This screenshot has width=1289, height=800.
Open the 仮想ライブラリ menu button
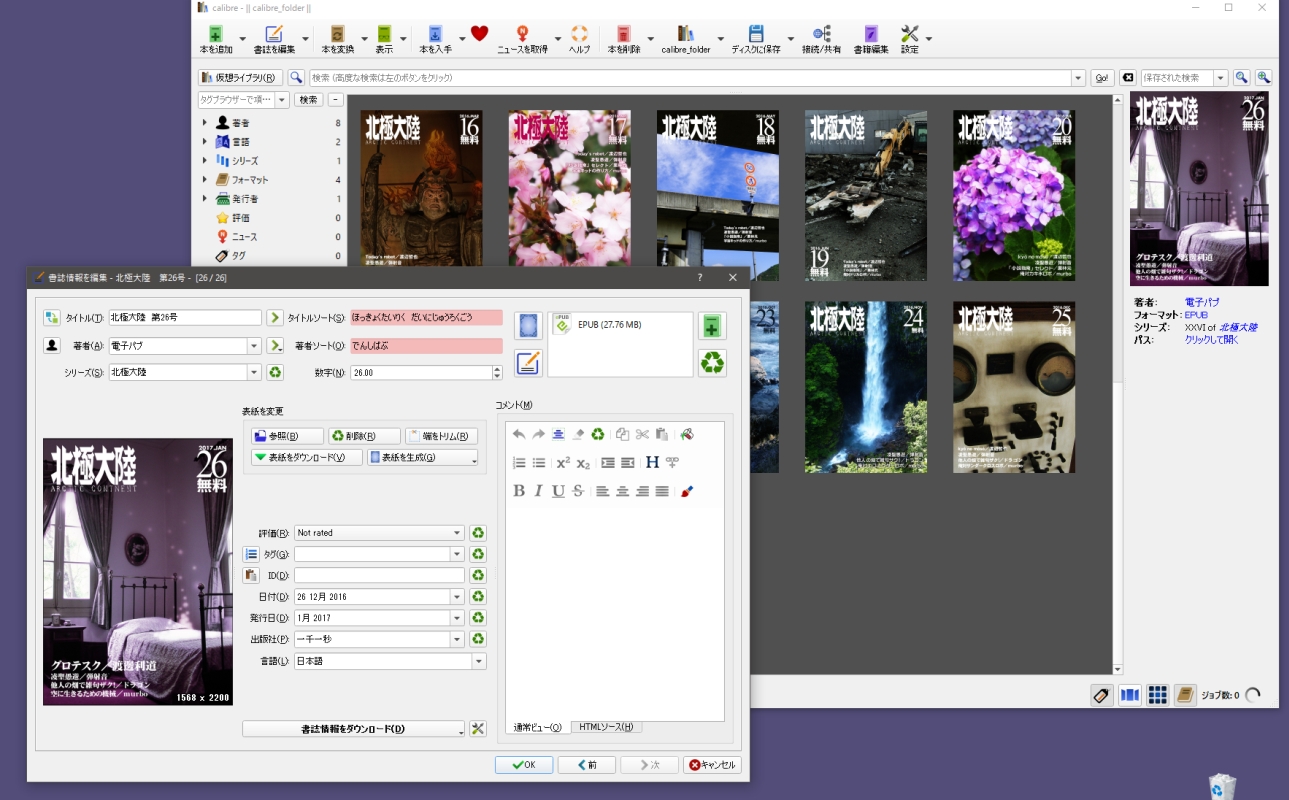[x=240, y=78]
